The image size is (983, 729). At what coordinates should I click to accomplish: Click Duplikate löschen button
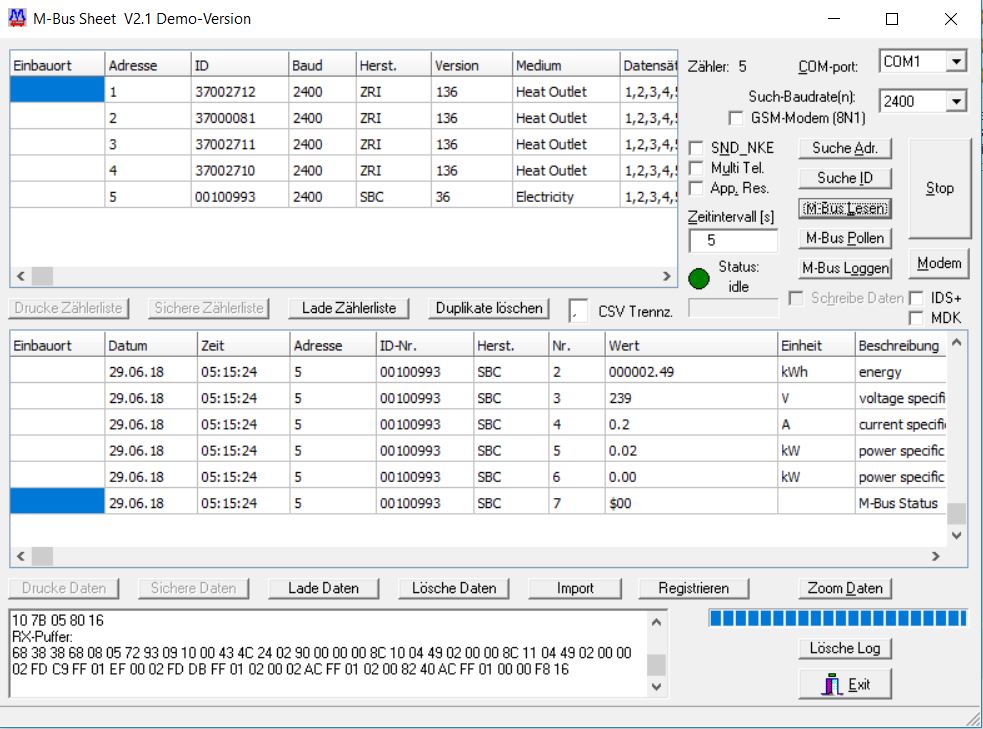[x=489, y=308]
